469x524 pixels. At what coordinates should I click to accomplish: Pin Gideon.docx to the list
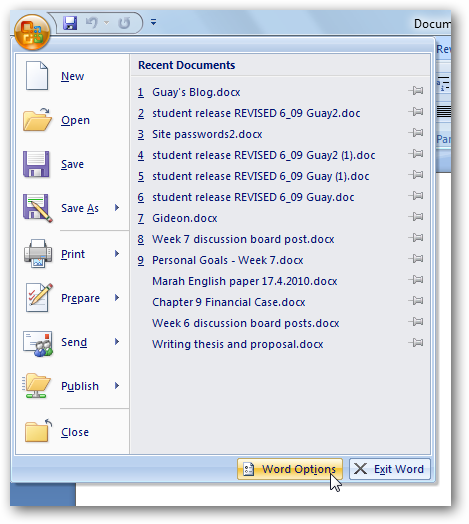tap(416, 217)
